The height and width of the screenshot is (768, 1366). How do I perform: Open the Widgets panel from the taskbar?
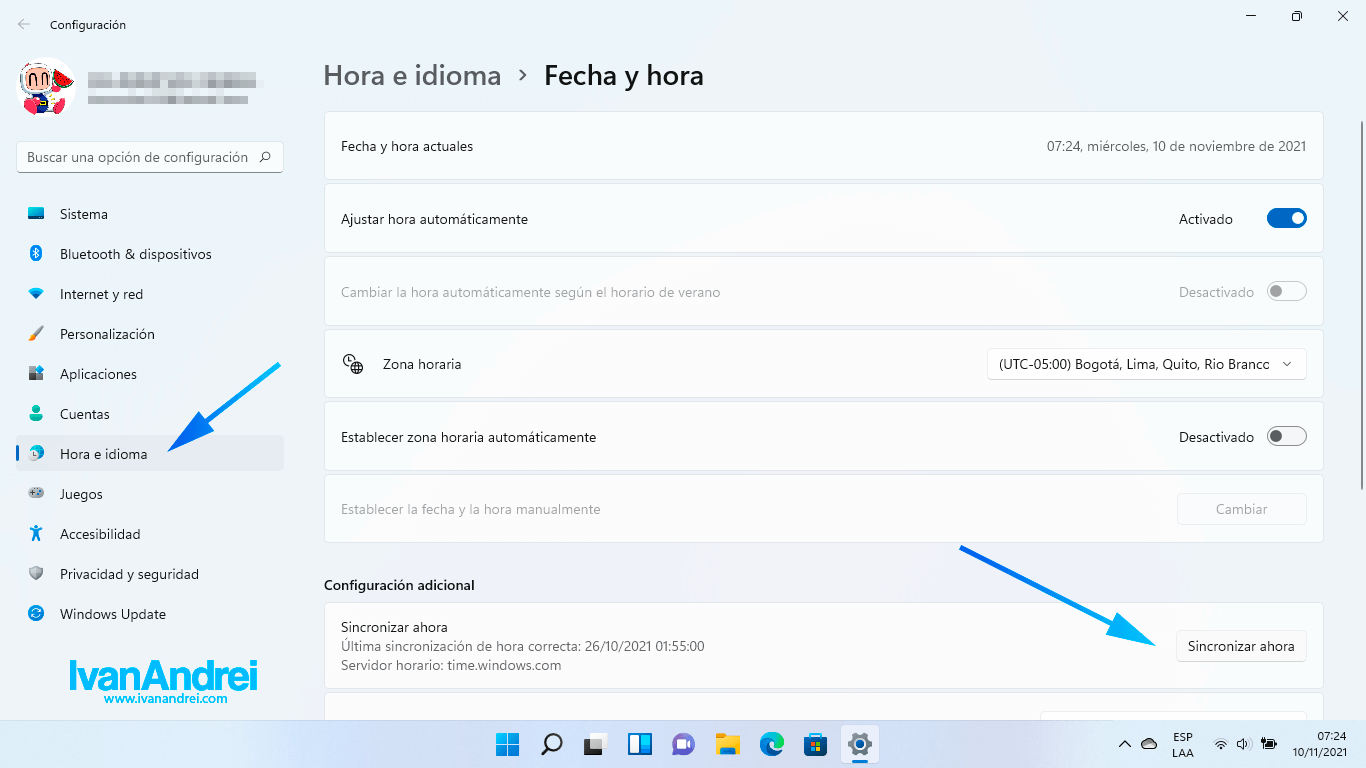(639, 744)
